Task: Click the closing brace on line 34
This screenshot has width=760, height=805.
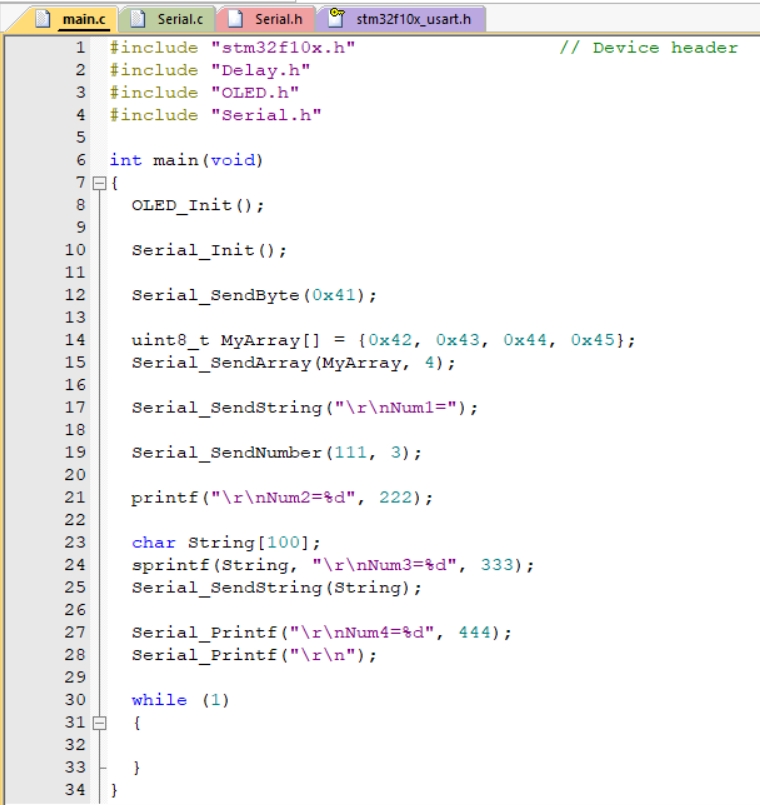Action: 114,790
